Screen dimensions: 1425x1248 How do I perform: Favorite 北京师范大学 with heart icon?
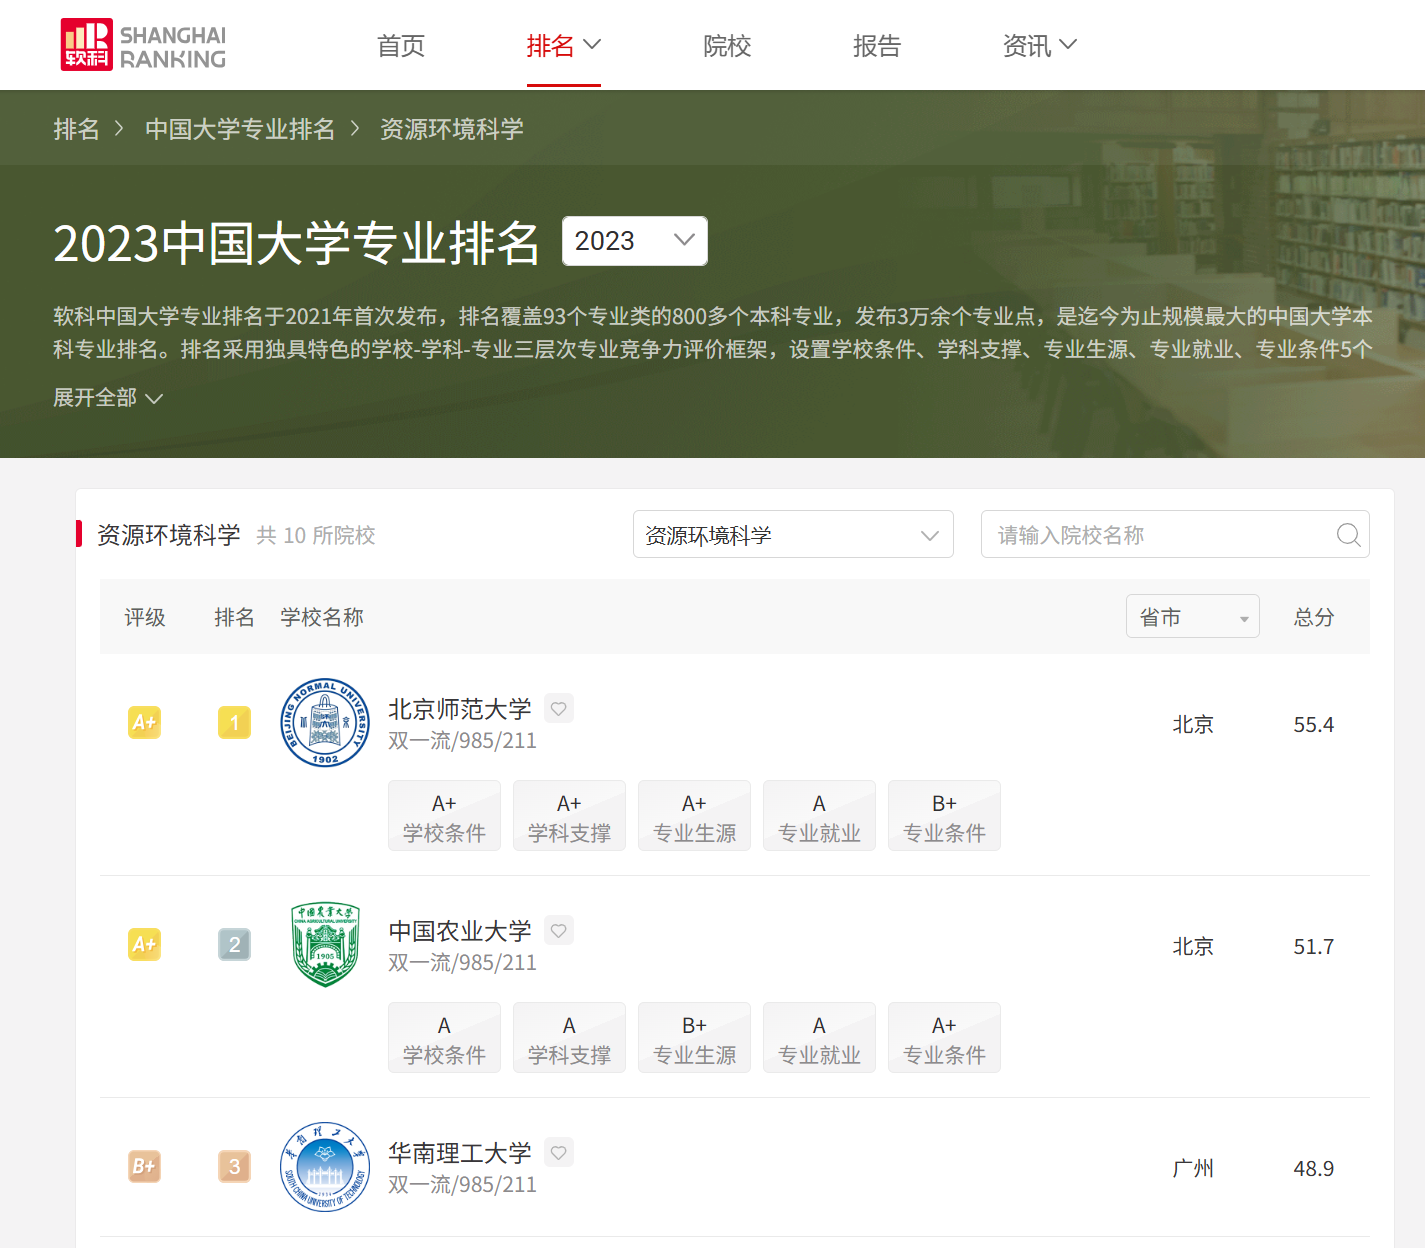[x=559, y=709]
